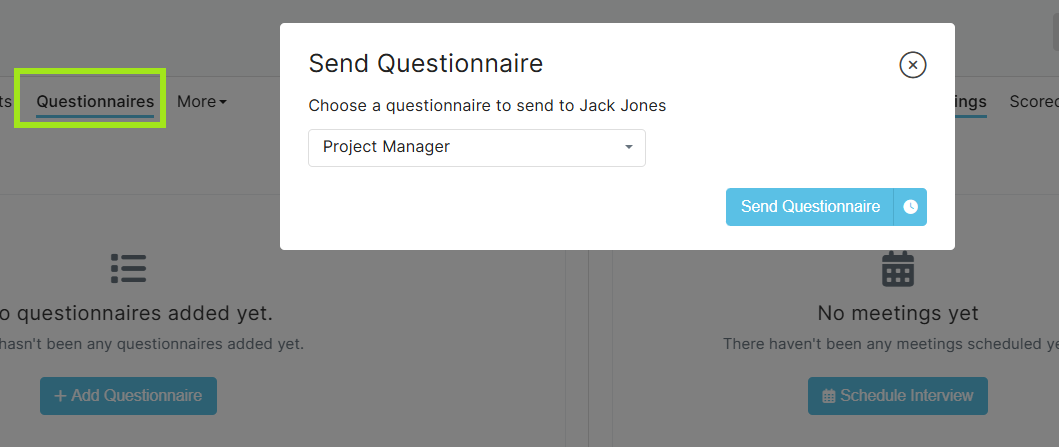Expand the More menu
Viewport: 1059px width, 447px height.
[x=202, y=102]
